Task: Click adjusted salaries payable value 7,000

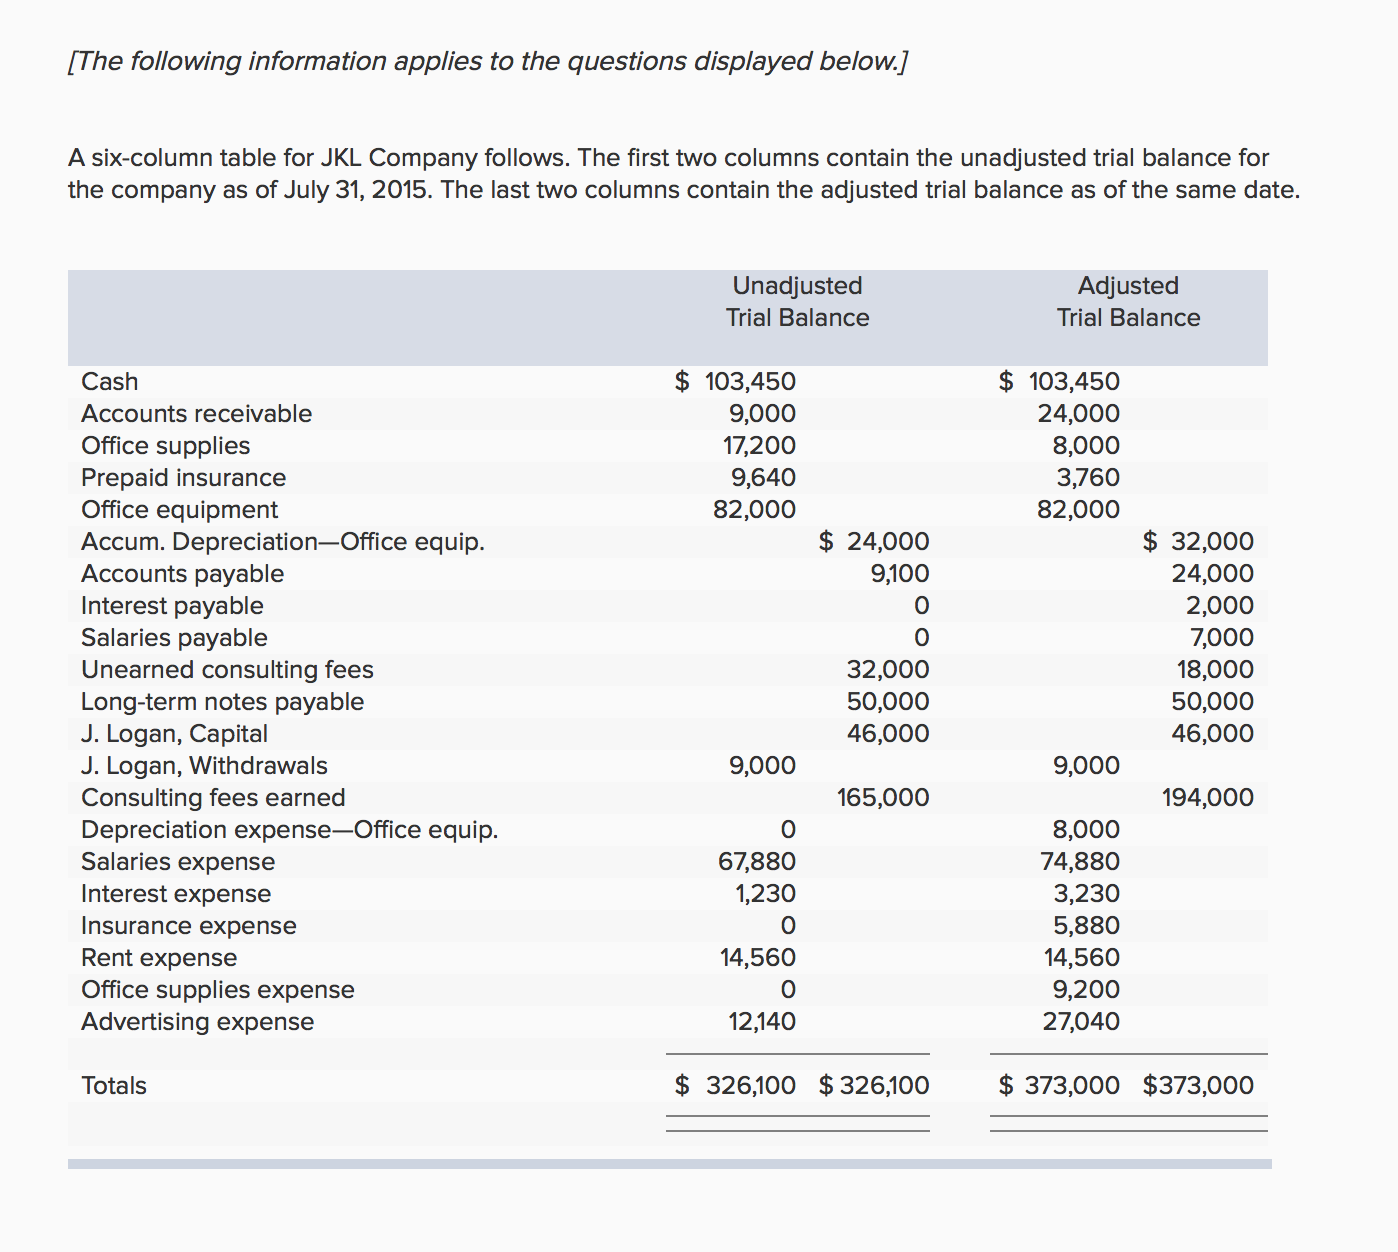Action: pyautogui.click(x=1221, y=638)
